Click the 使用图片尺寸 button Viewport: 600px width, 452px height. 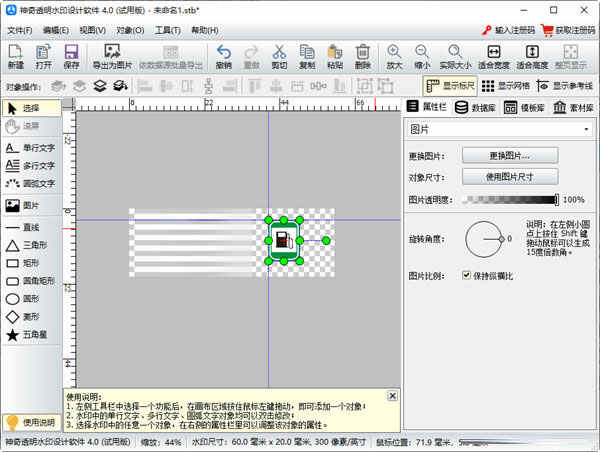pyautogui.click(x=509, y=177)
